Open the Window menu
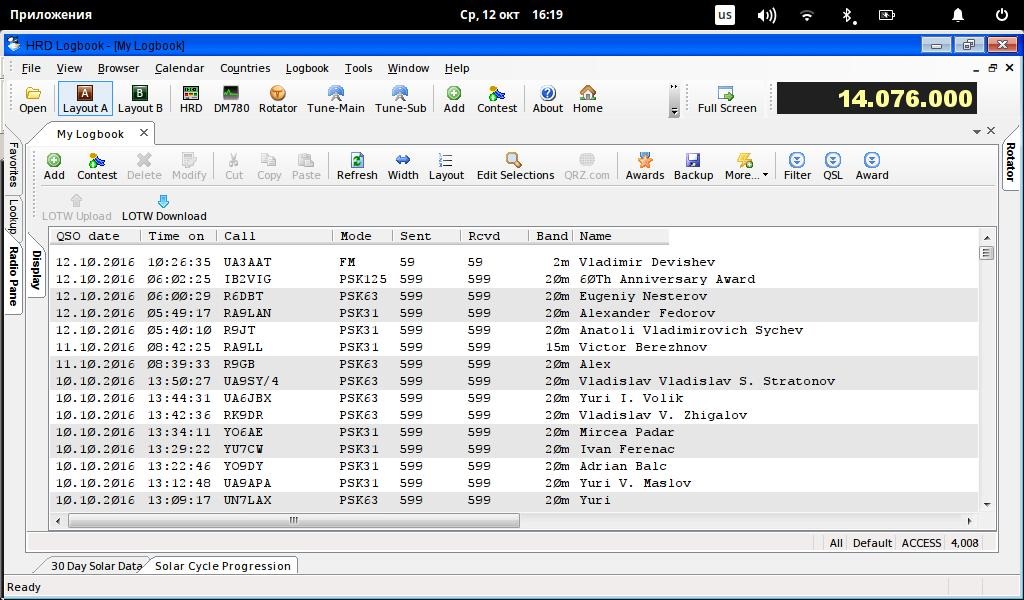 pos(408,68)
